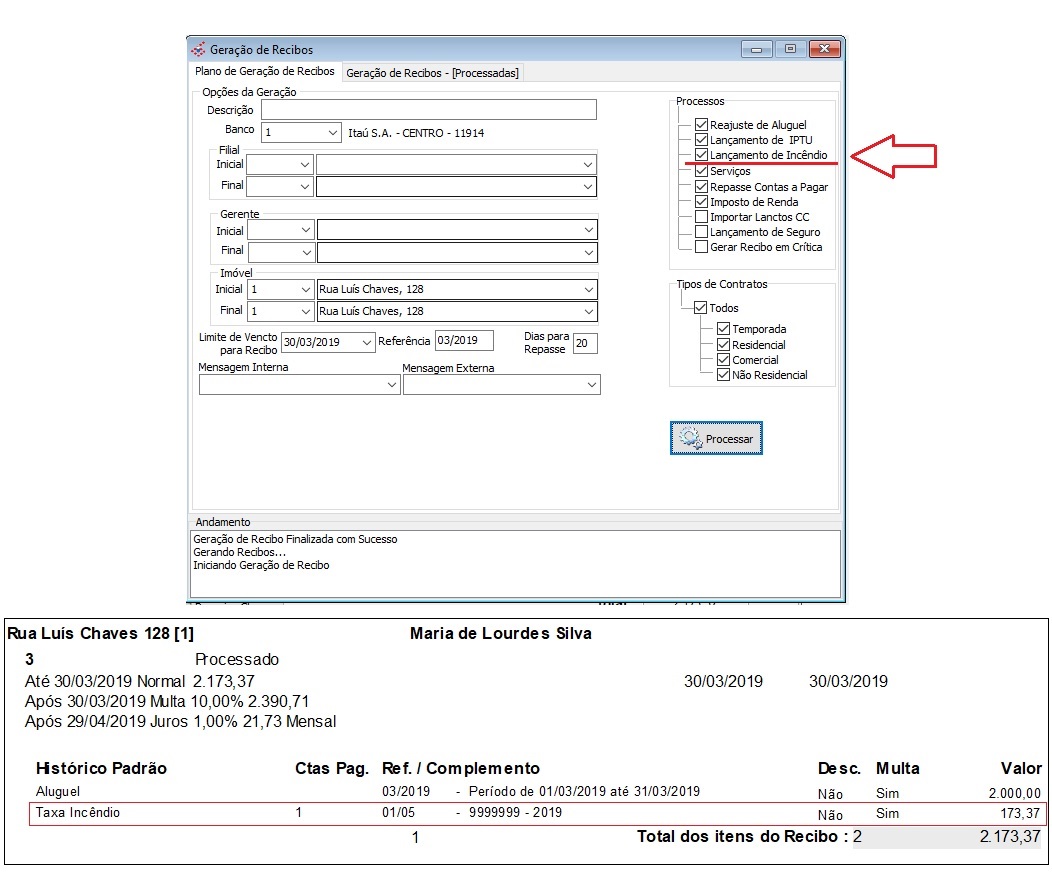This screenshot has width=1052, height=880.
Task: Click the Valor column header
Action: click(x=1021, y=769)
